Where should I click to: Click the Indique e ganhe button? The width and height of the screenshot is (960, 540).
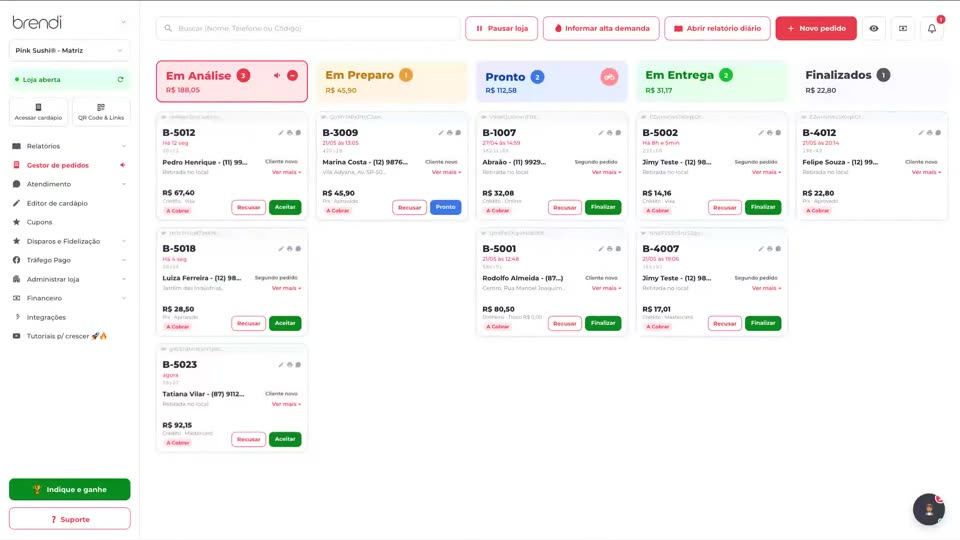pyautogui.click(x=69, y=489)
